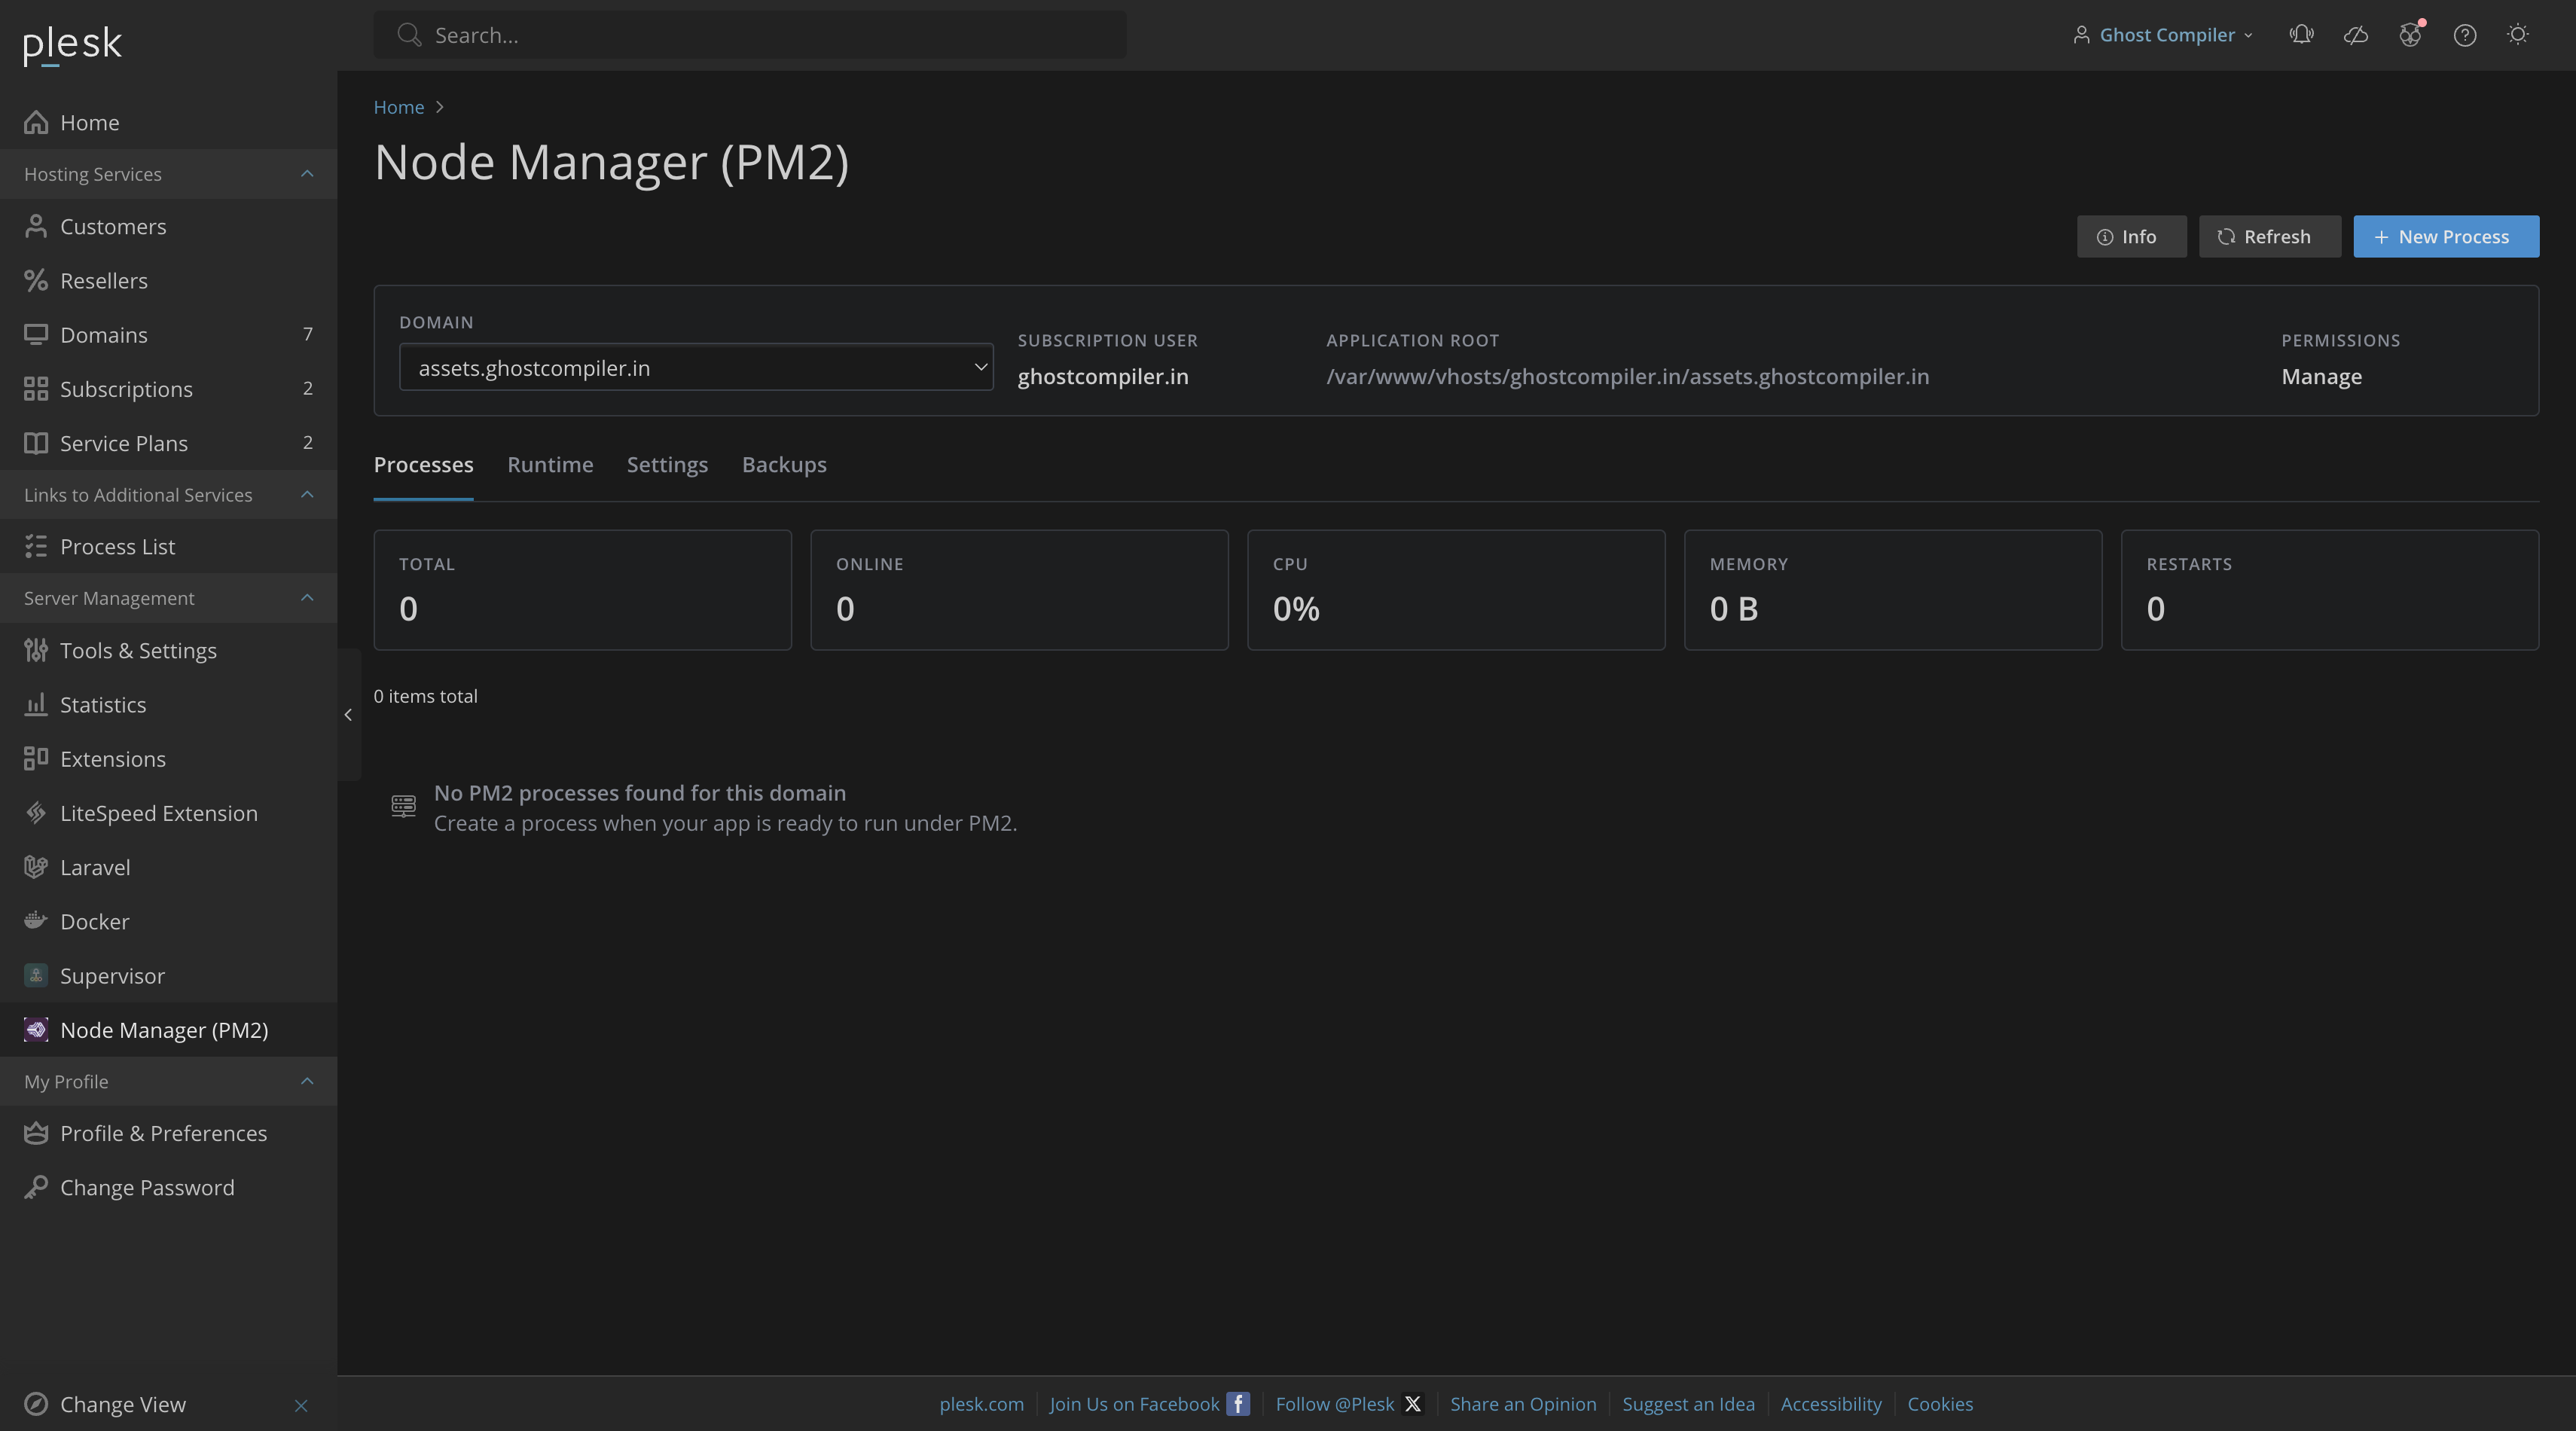Open the advisor icon with red dot
The height and width of the screenshot is (1431, 2576).
point(2411,35)
